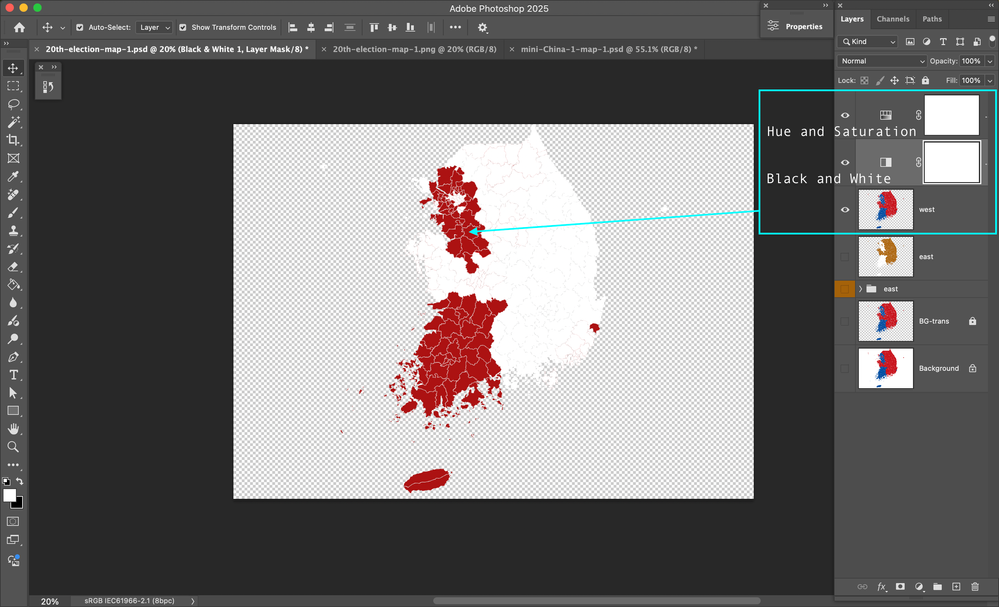The width and height of the screenshot is (999, 607).
Task: Select the Lasso tool
Action: coord(13,104)
